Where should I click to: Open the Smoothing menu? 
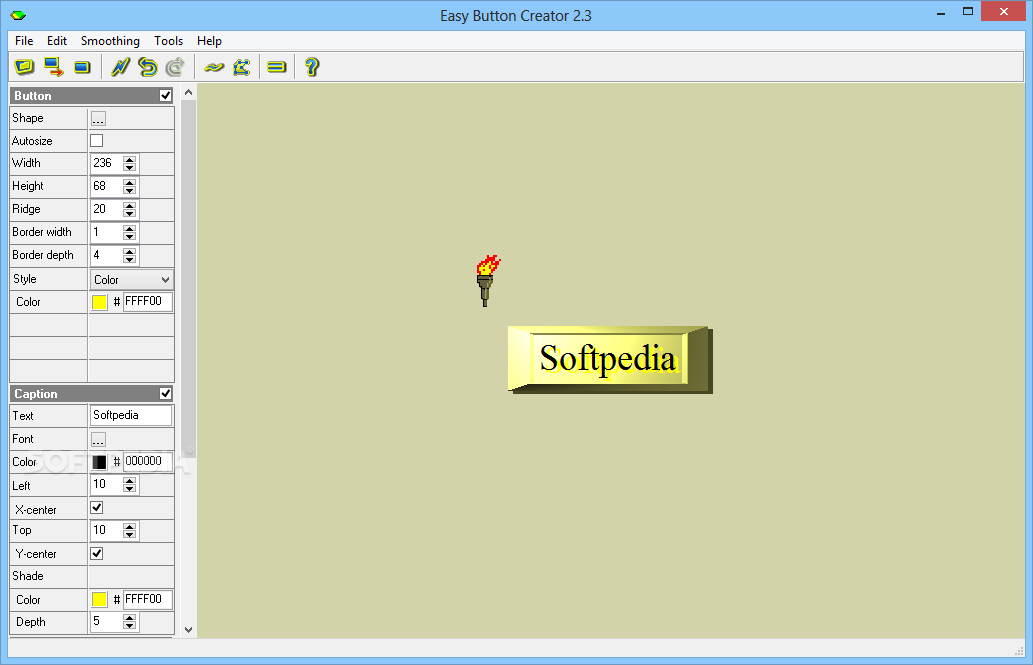(x=110, y=41)
